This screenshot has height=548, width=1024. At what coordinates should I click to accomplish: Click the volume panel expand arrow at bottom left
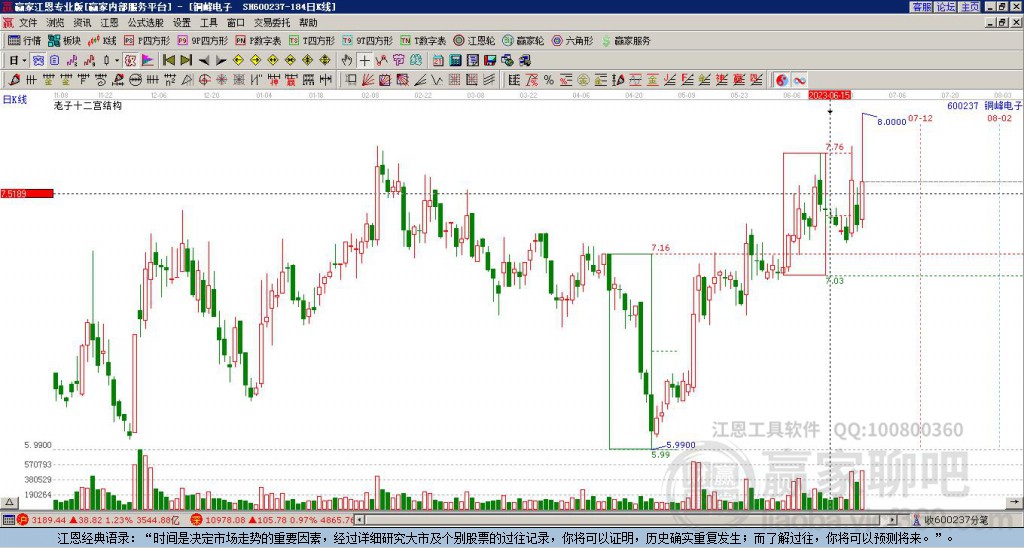tap(9, 503)
